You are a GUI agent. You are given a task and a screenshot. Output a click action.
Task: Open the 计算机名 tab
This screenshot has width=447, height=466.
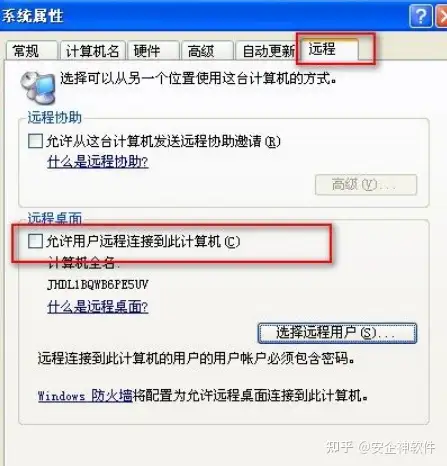(92, 51)
